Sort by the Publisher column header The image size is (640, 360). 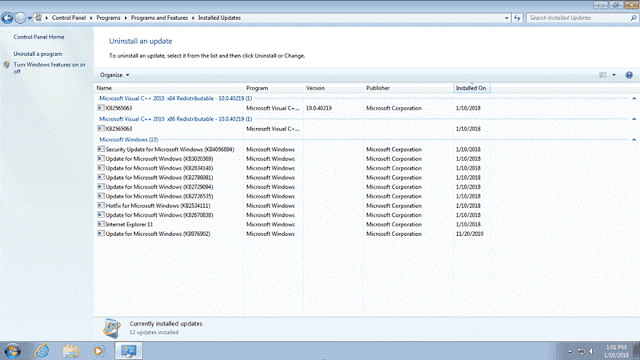tap(408, 88)
